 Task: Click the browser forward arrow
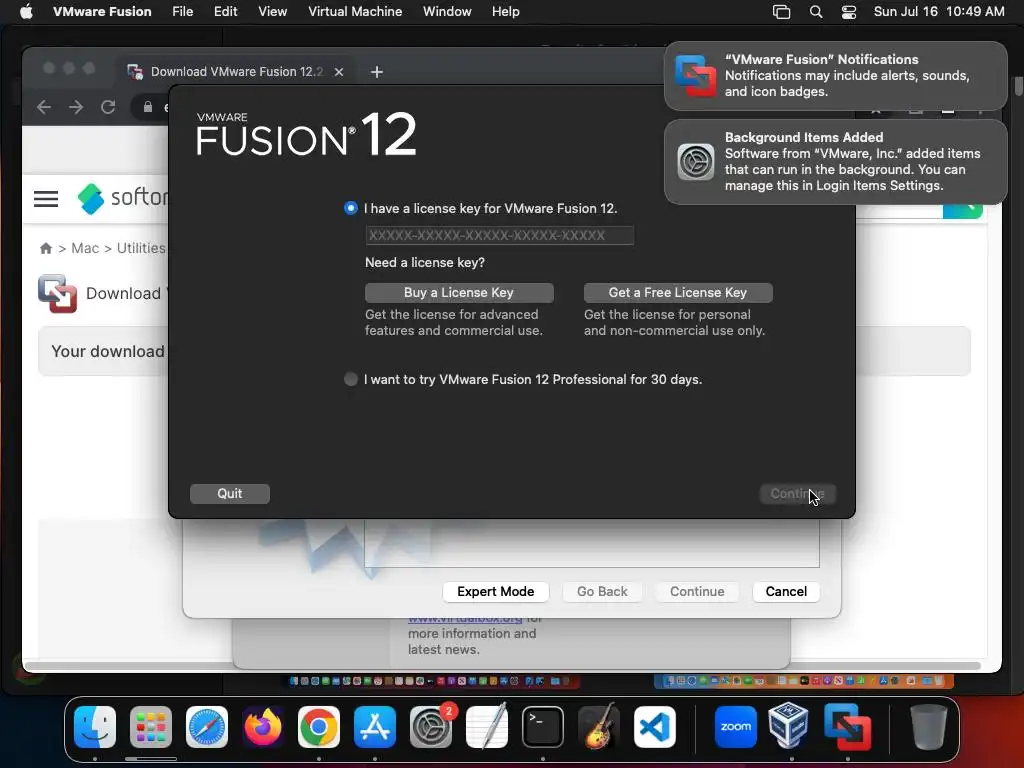click(76, 107)
